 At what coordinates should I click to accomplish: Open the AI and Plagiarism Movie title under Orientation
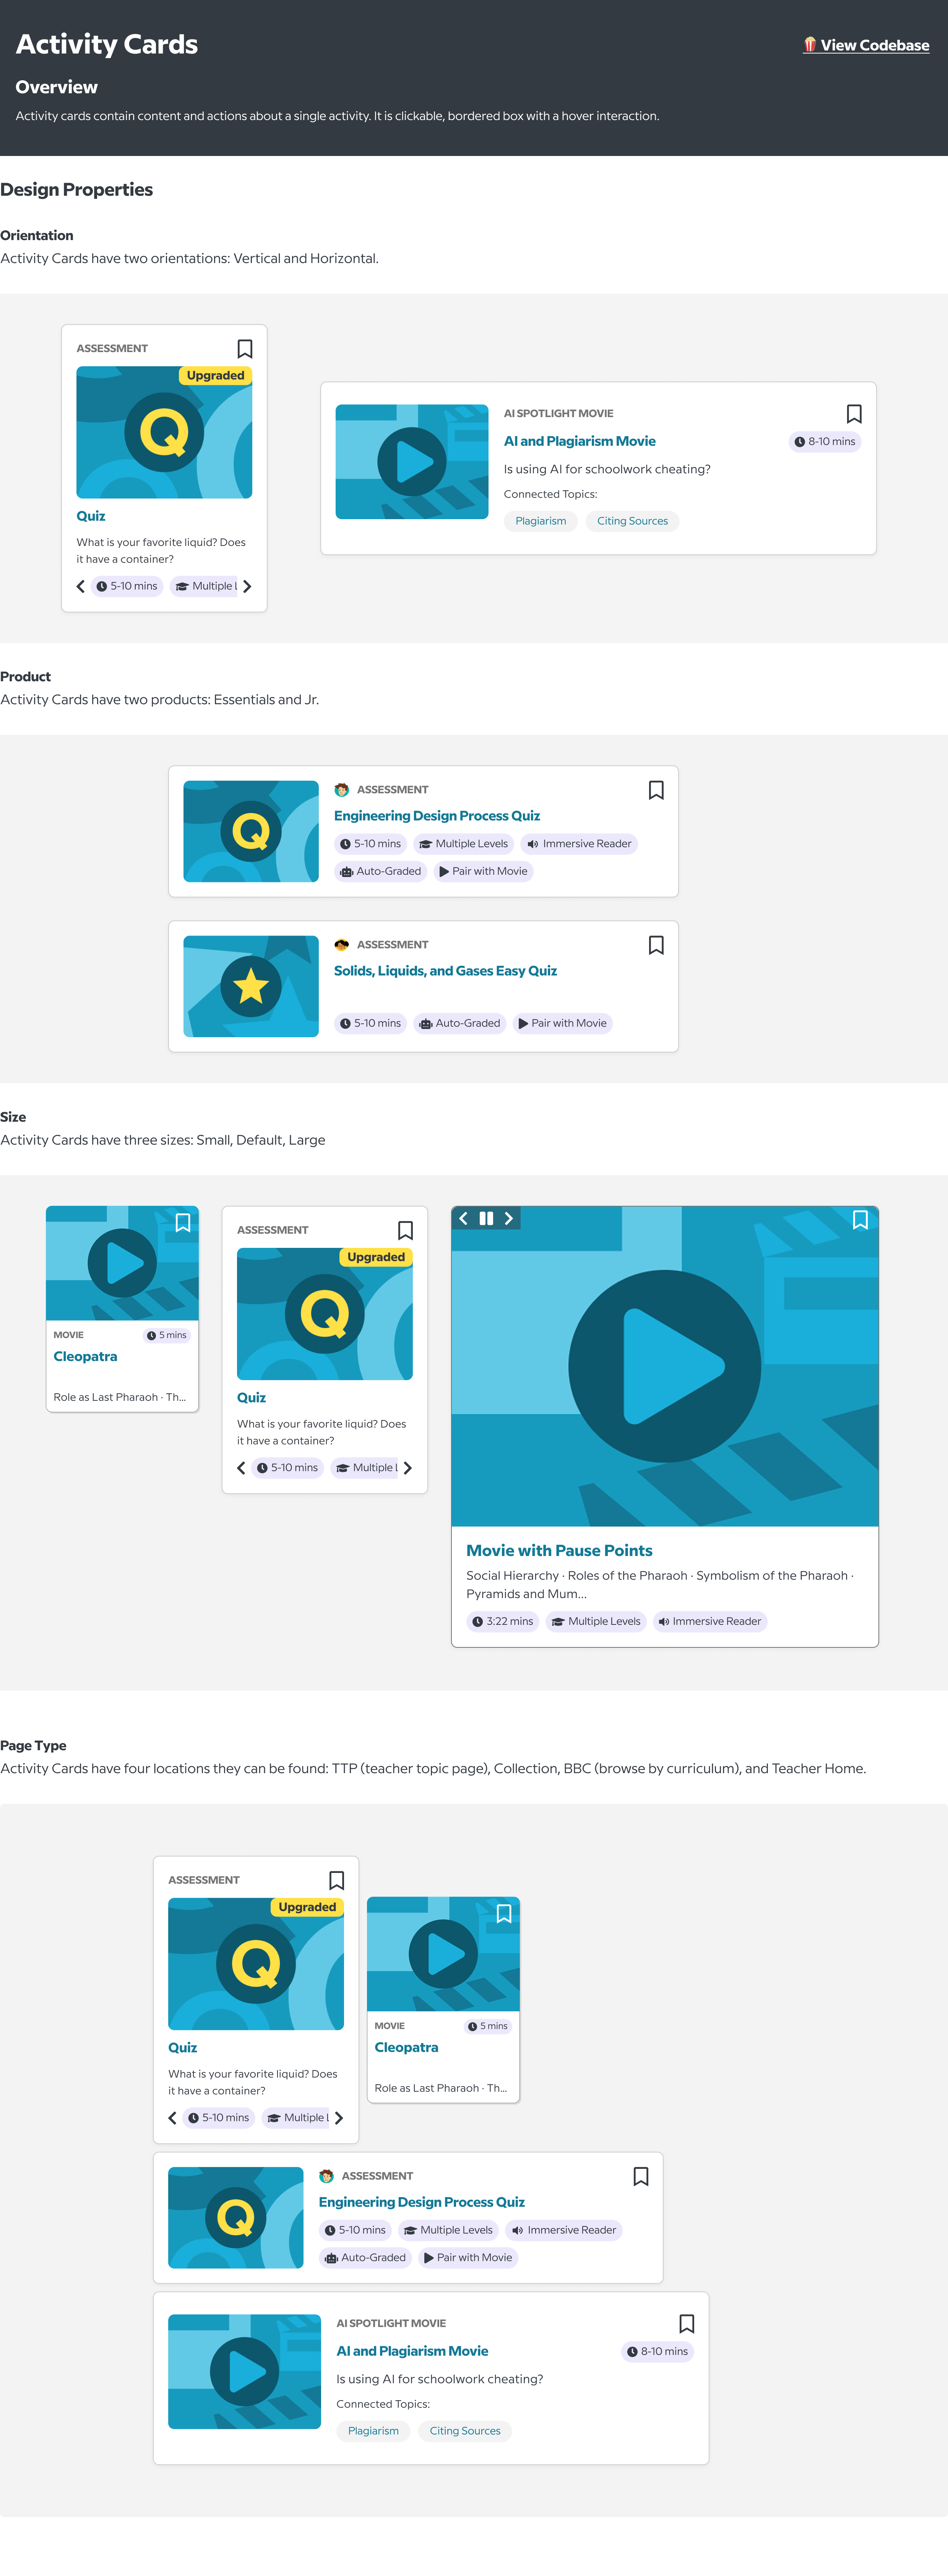click(x=580, y=441)
